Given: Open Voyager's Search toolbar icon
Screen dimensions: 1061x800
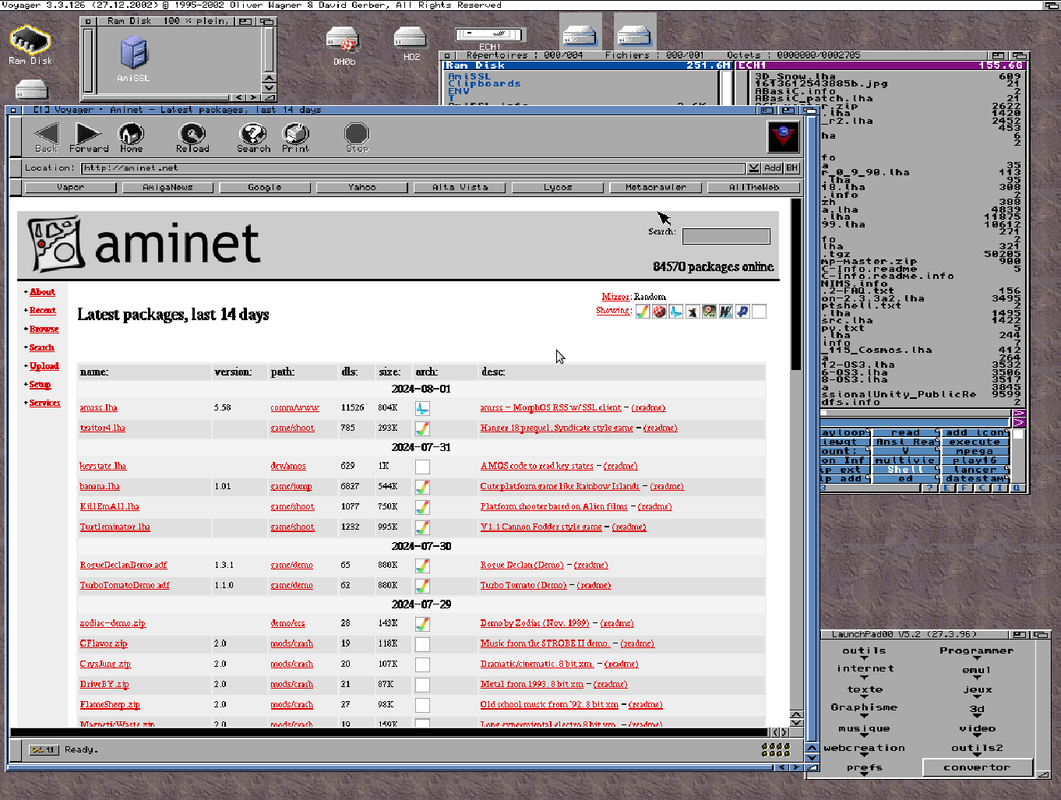Looking at the screenshot, I should pyautogui.click(x=253, y=137).
